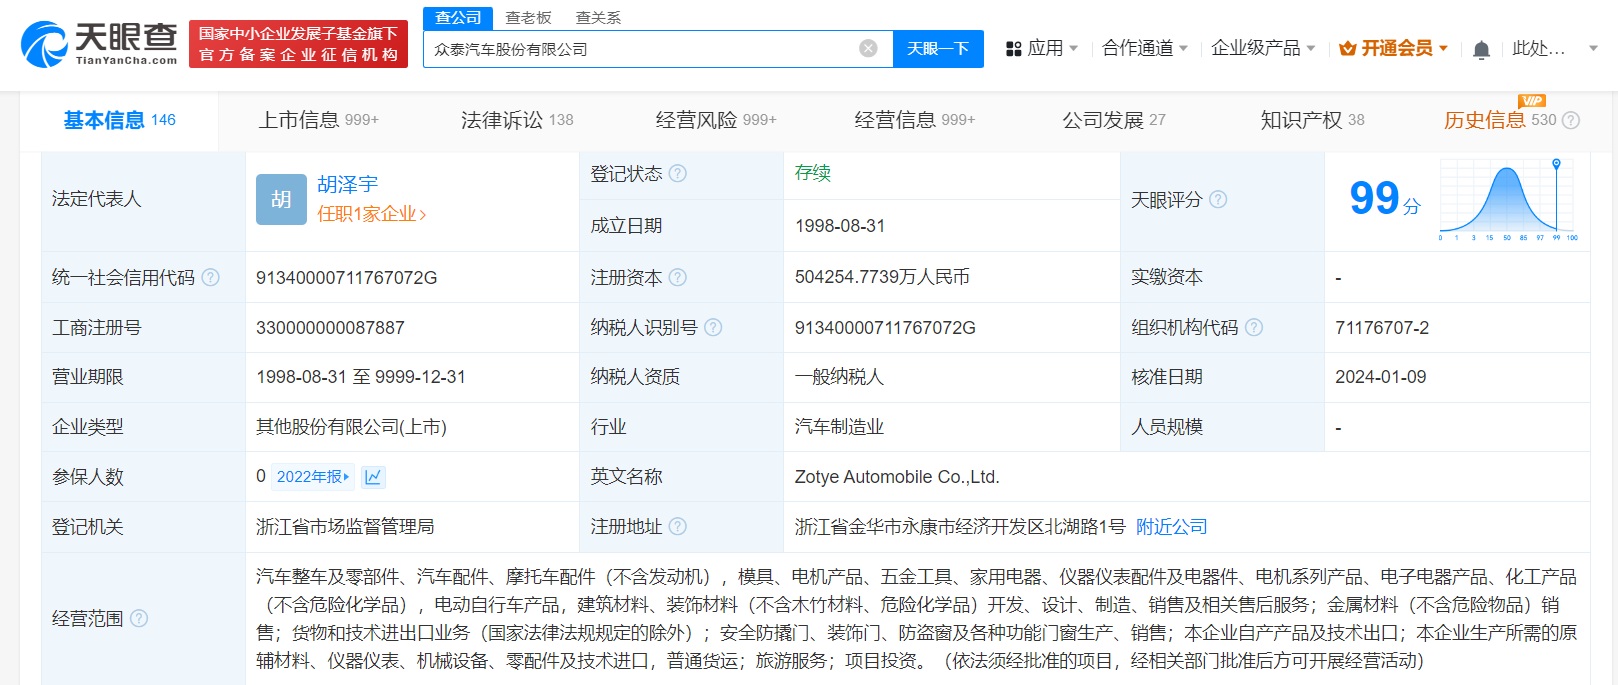Show help for 经营范围

click(139, 618)
